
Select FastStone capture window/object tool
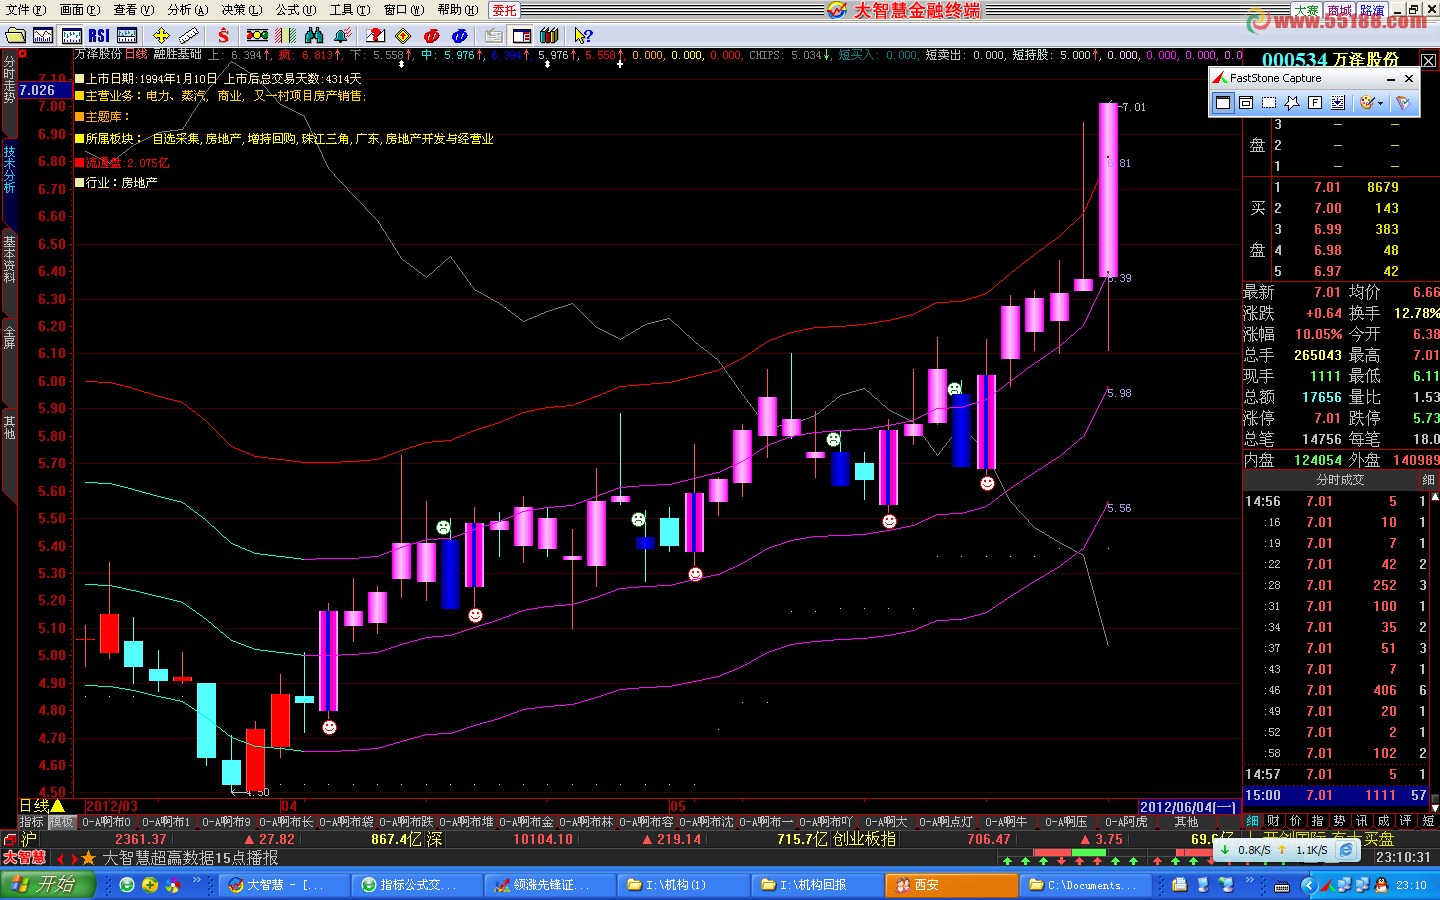[x=1246, y=102]
